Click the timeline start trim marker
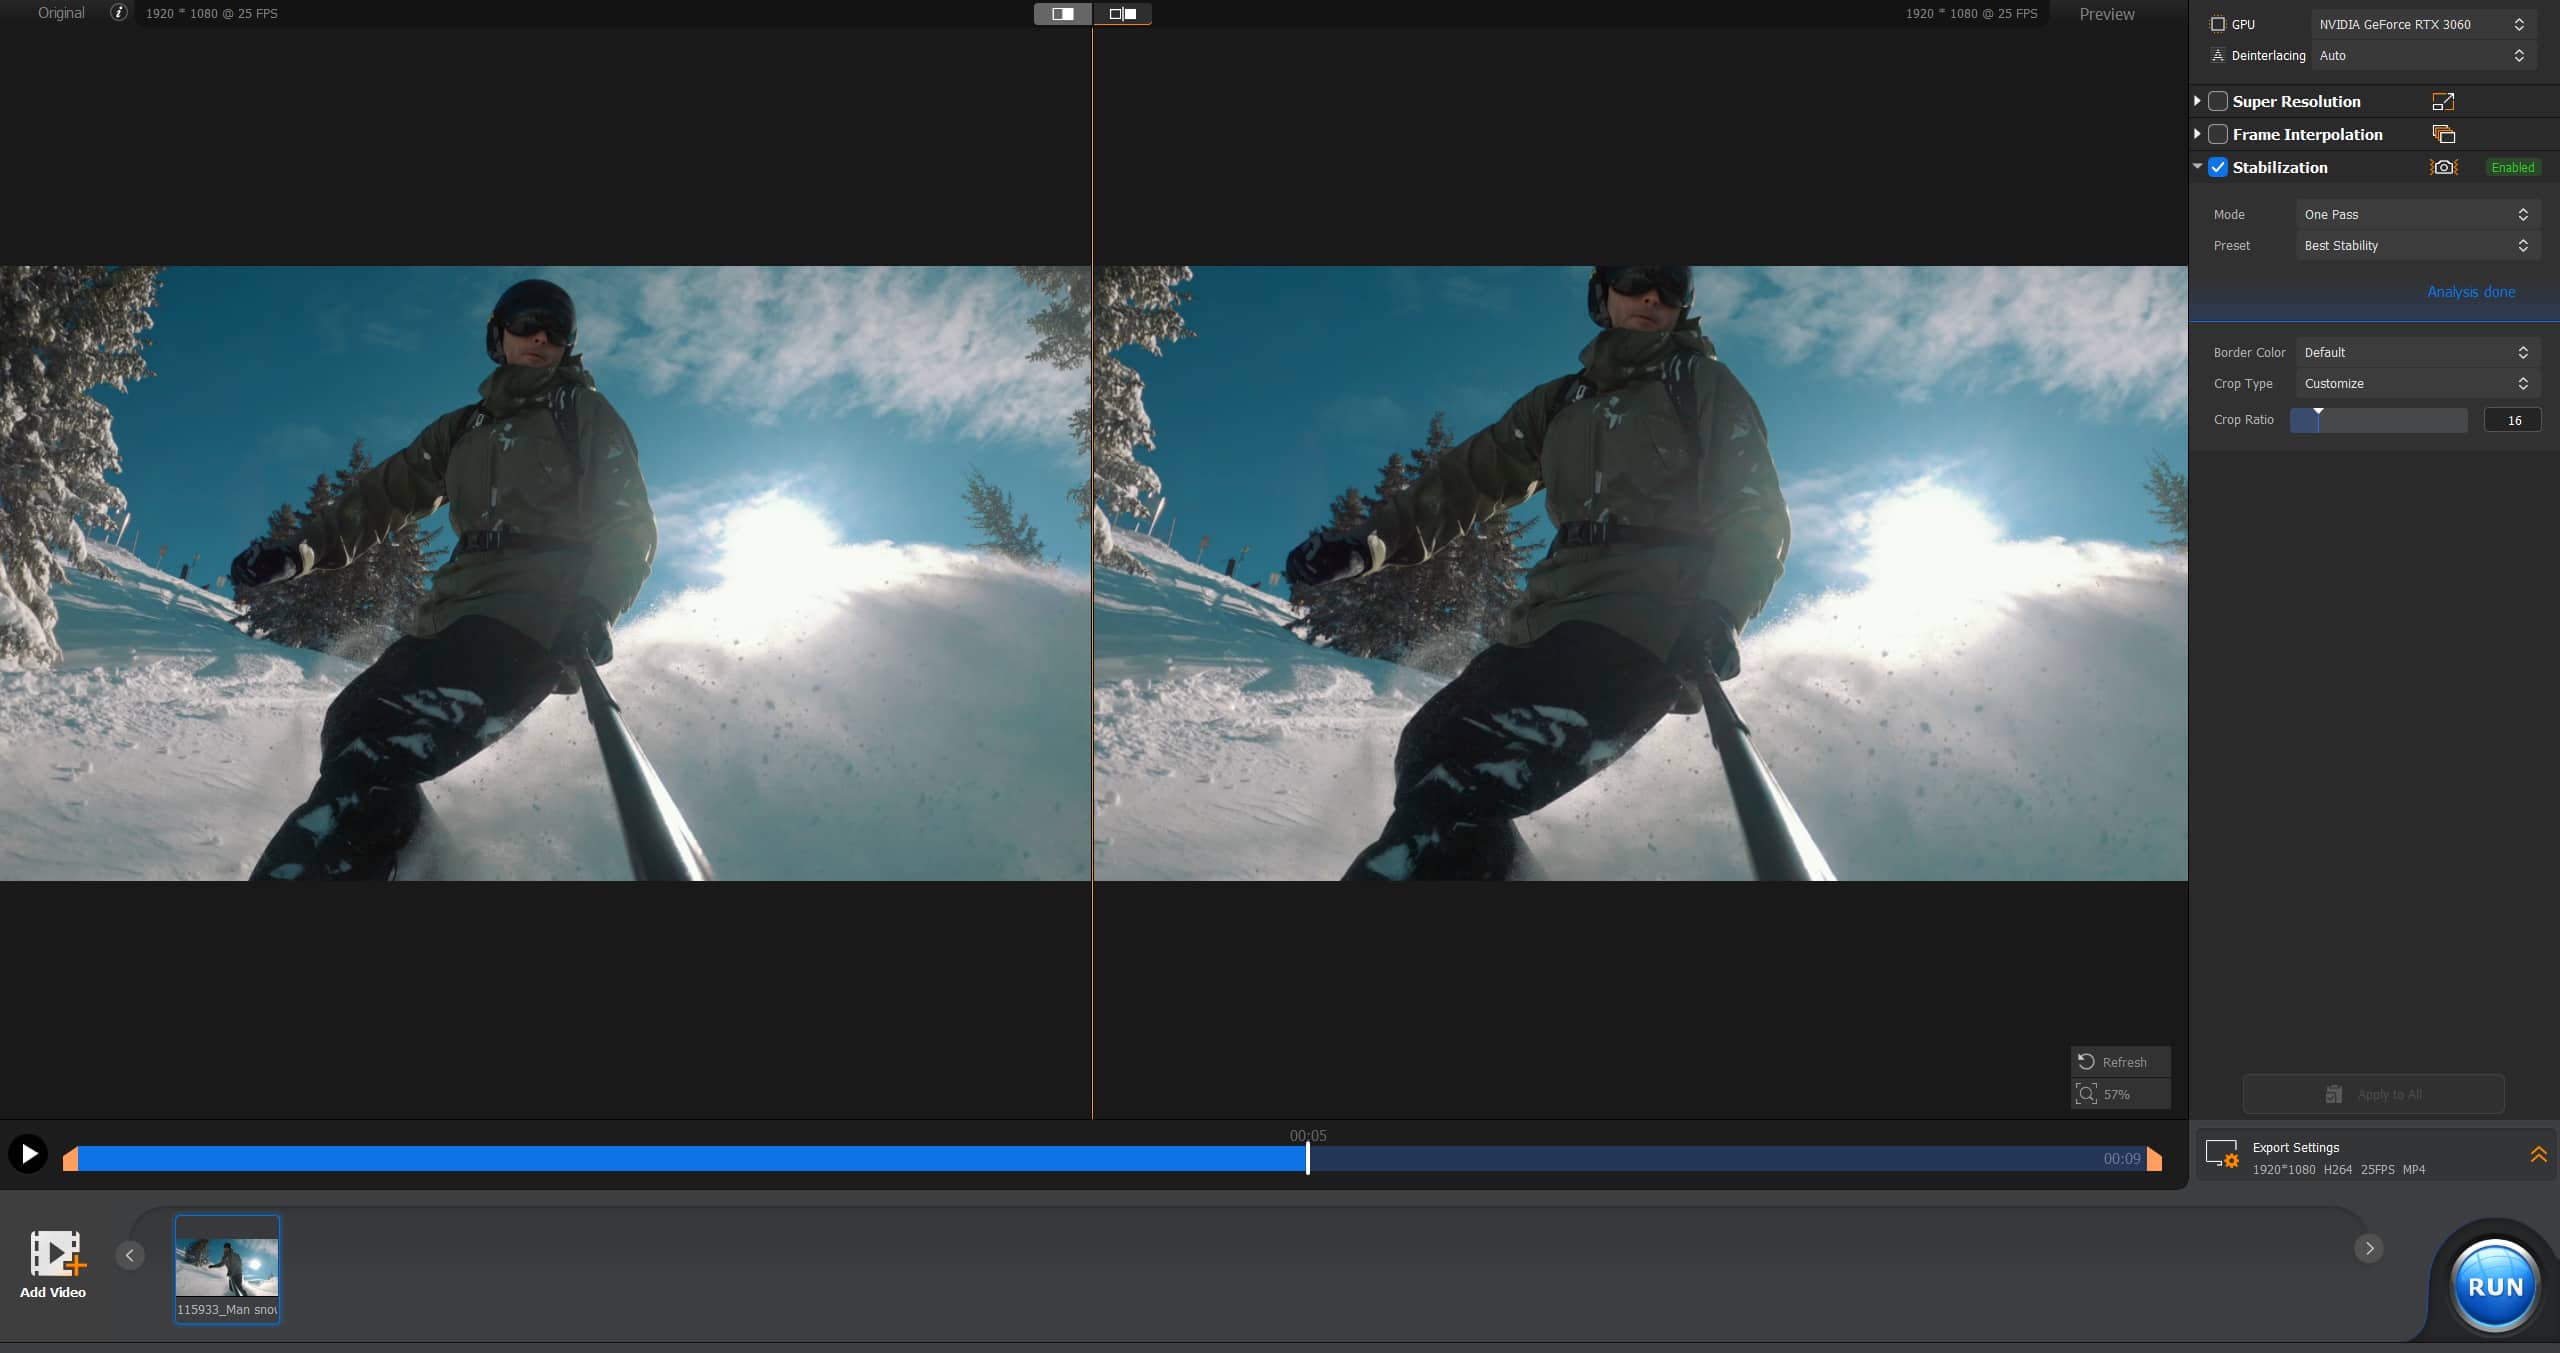2560x1353 pixels. pyautogui.click(x=70, y=1159)
